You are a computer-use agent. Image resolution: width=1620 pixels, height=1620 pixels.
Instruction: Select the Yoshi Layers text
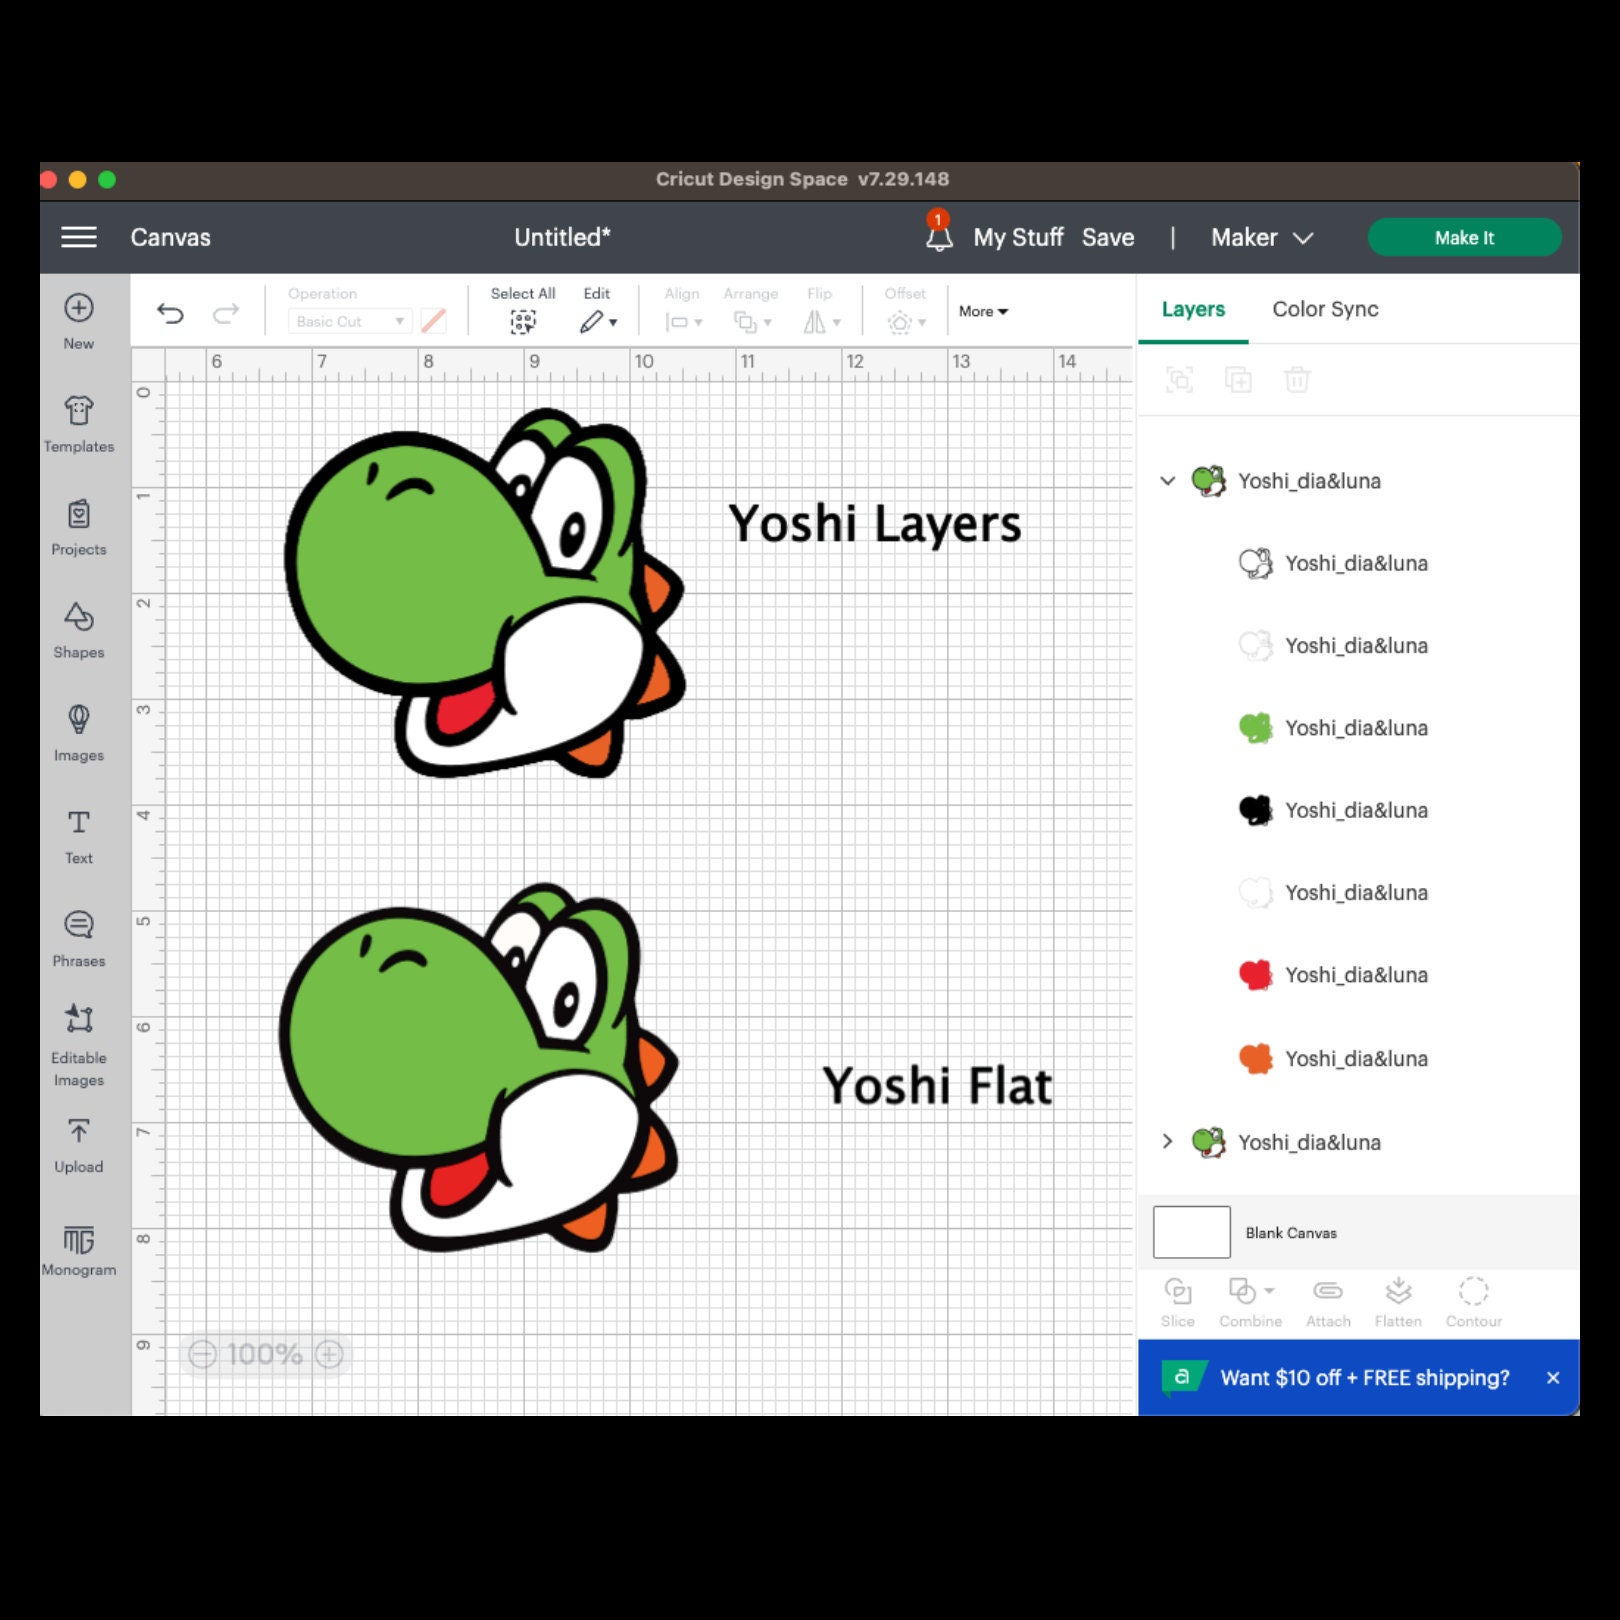point(875,525)
